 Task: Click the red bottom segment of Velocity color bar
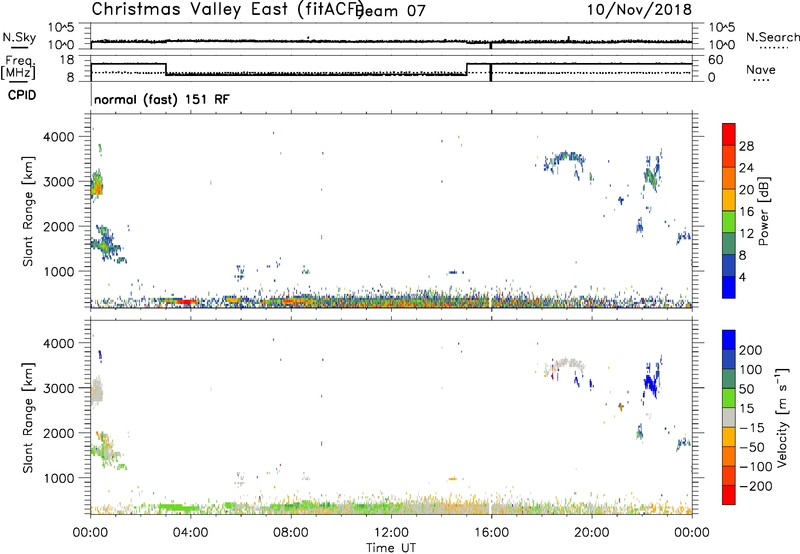(729, 495)
